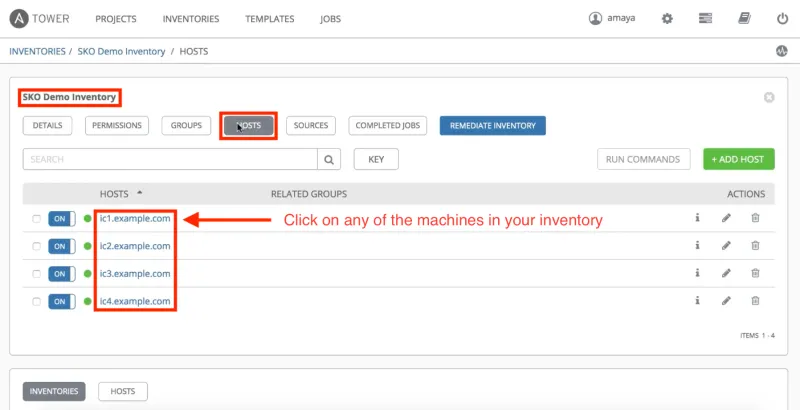View info for lc1.example.com
The width and height of the screenshot is (800, 410).
pyautogui.click(x=697, y=218)
